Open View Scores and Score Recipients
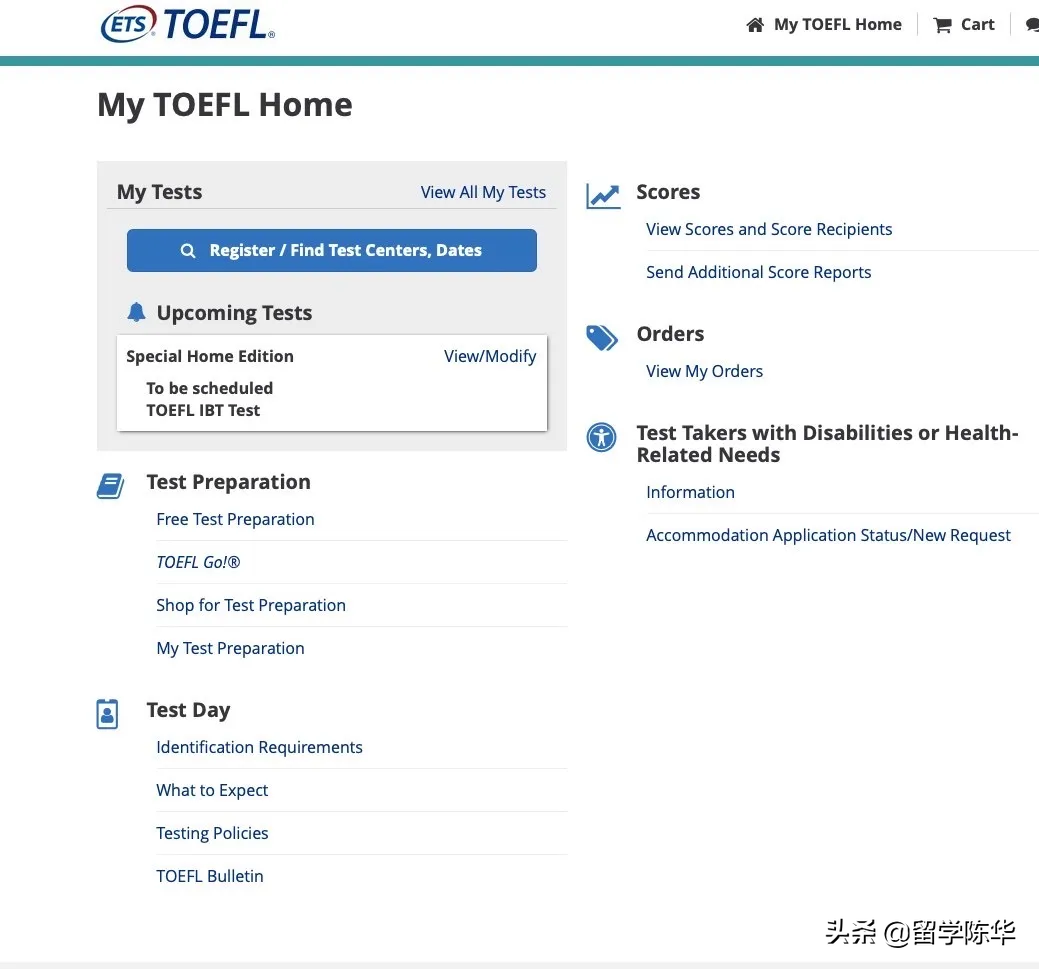 click(x=769, y=229)
